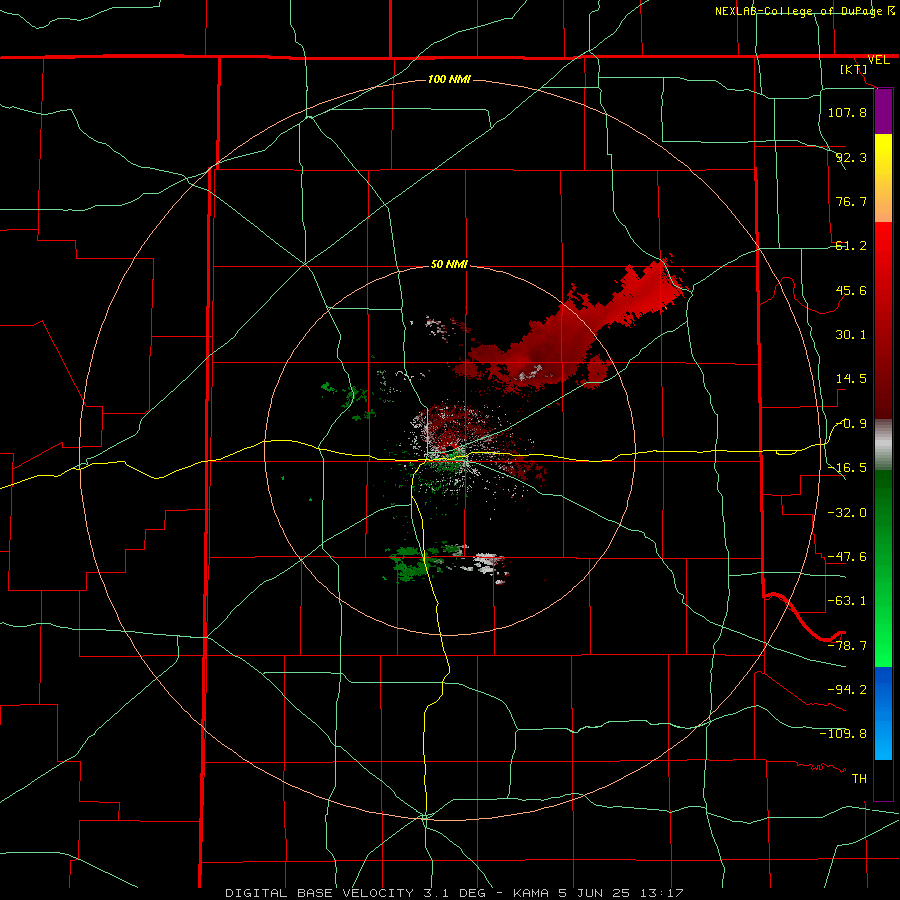900x900 pixels.
Task: Click the 107.8 velocity scale value
Action: (x=847, y=112)
